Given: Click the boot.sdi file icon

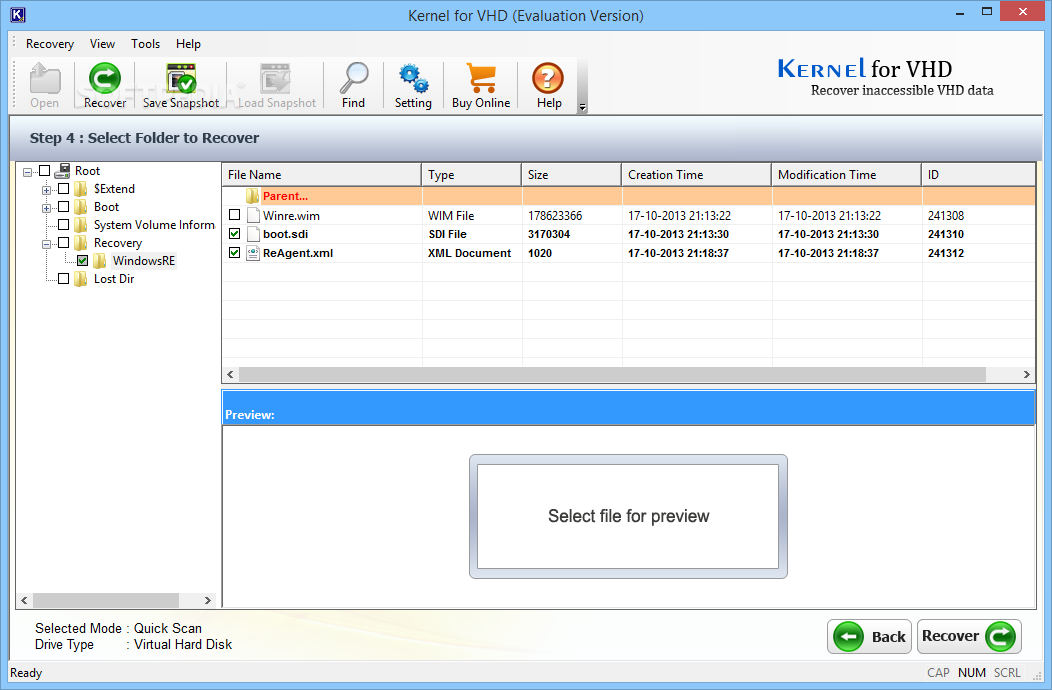Looking at the screenshot, I should point(253,234).
